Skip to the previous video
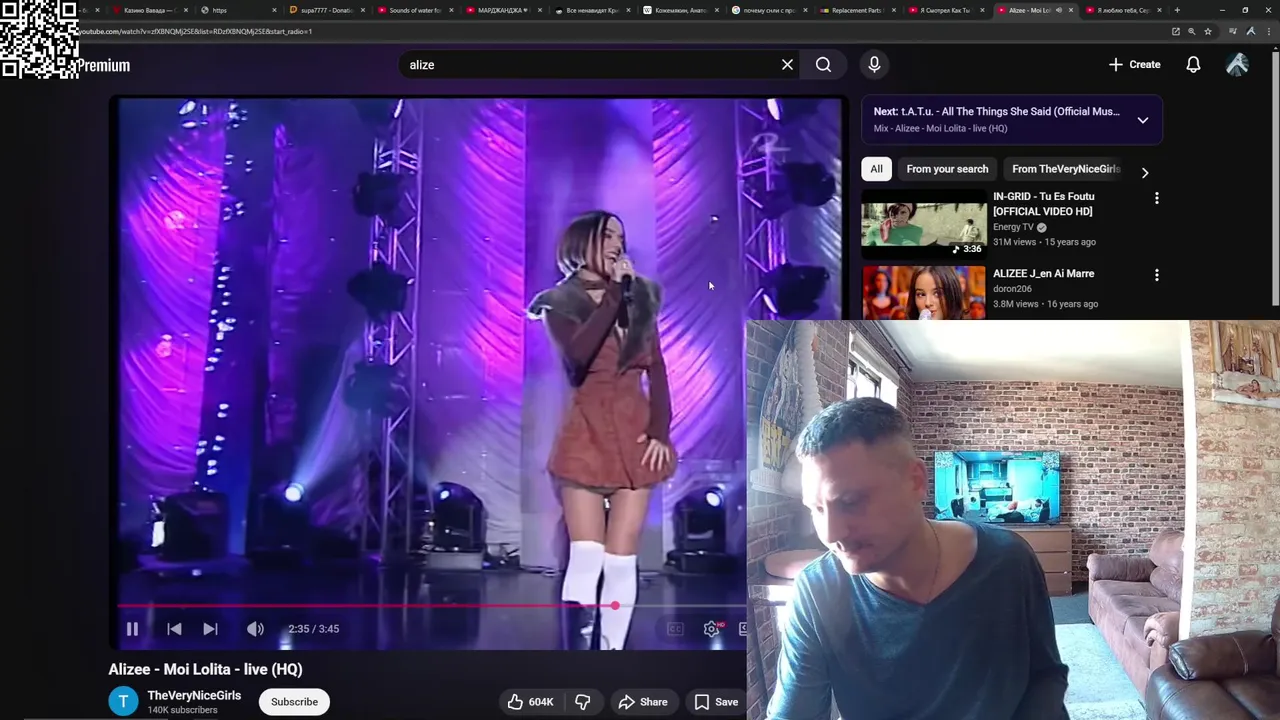Image resolution: width=1280 pixels, height=720 pixels. (174, 629)
